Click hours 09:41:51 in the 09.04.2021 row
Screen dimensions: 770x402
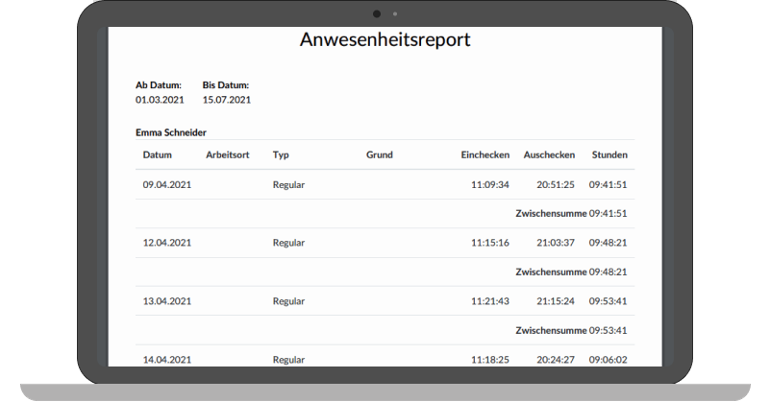[608, 185]
